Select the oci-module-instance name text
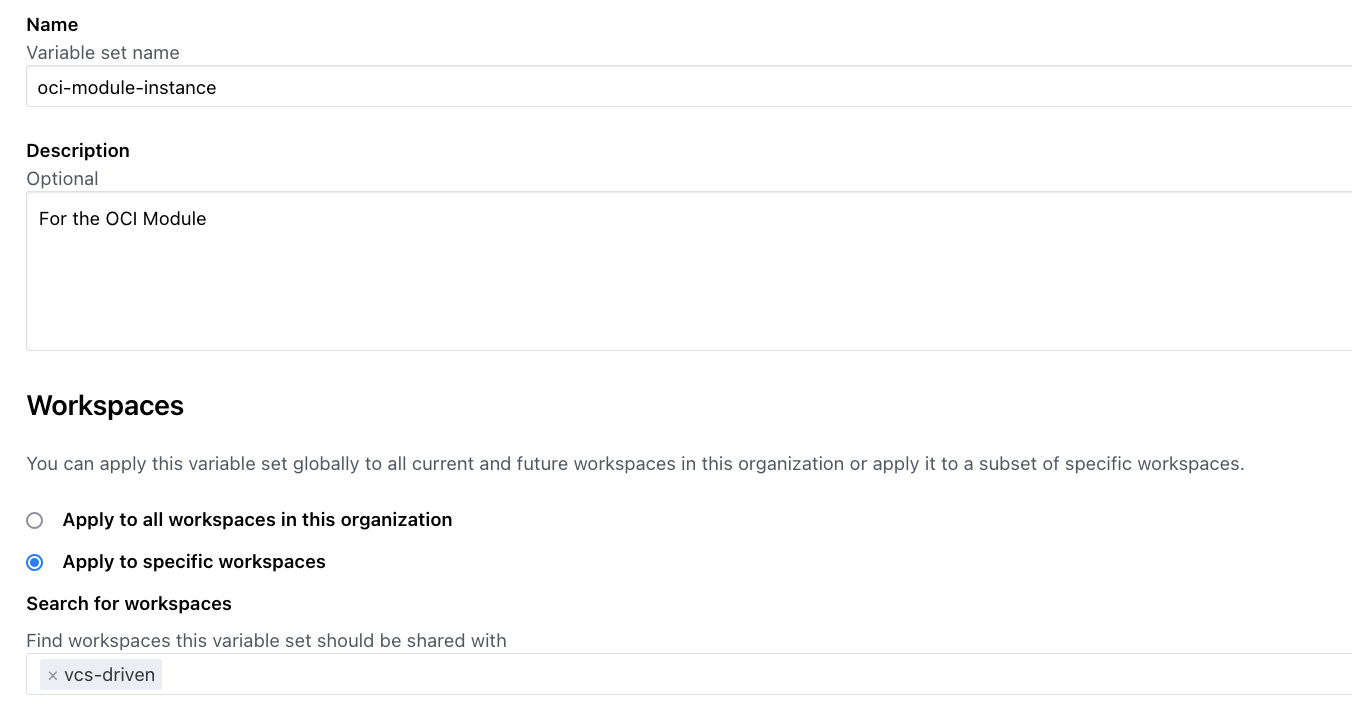1352x720 pixels. point(126,88)
